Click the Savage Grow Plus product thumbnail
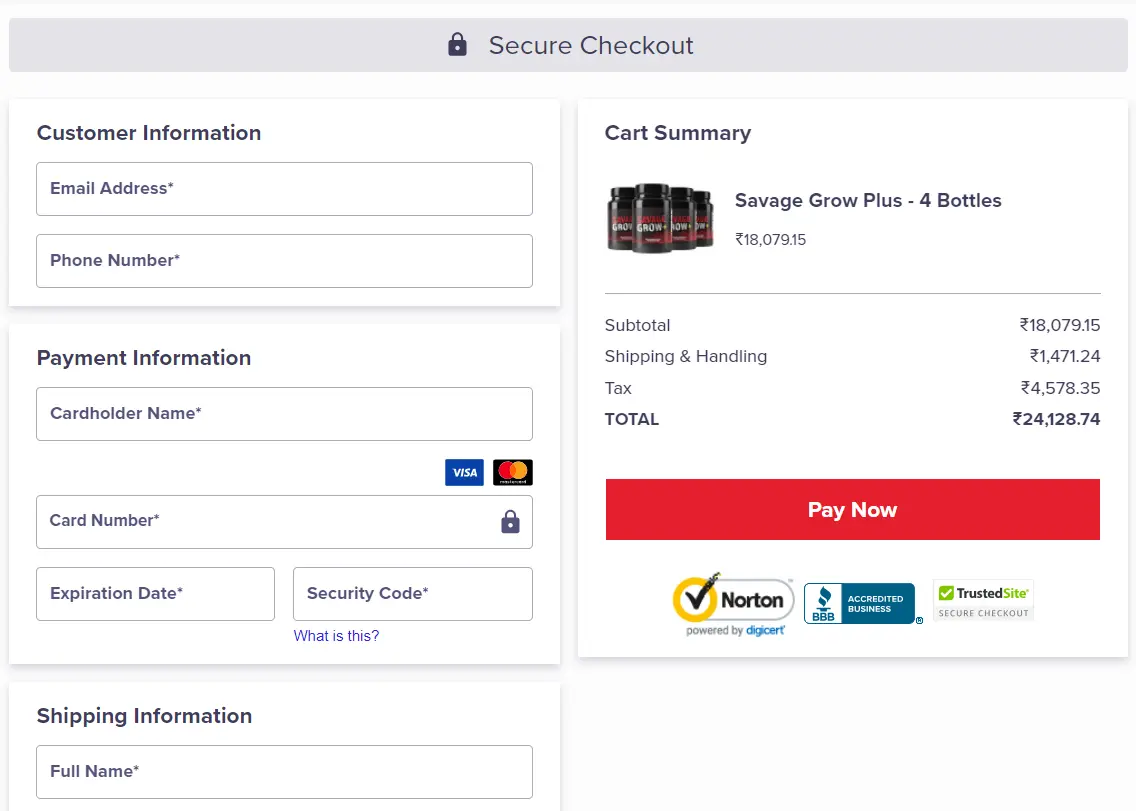The image size is (1136, 811). [659, 217]
